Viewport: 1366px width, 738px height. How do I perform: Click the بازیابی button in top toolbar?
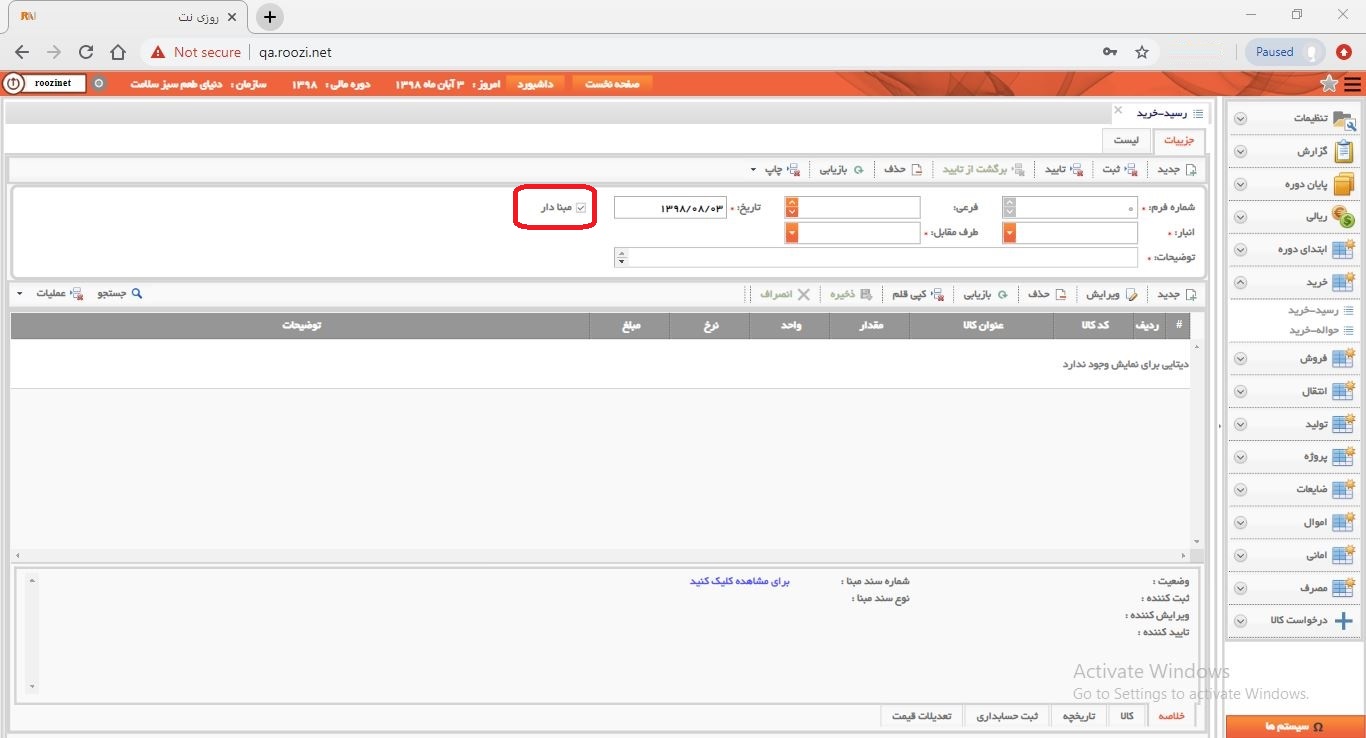[x=842, y=169]
